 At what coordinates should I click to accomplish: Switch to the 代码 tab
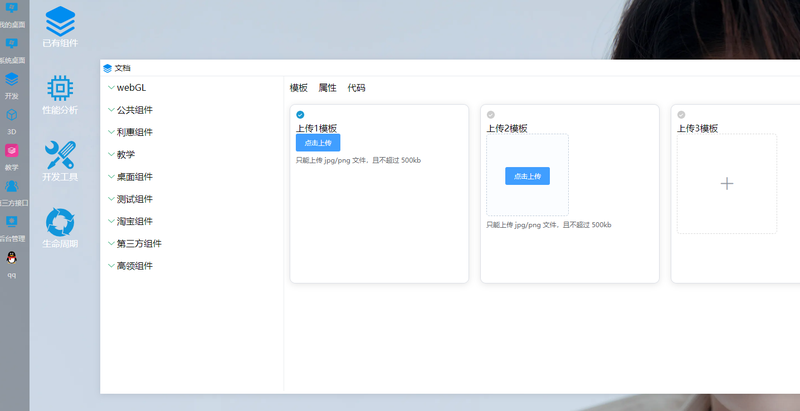click(x=356, y=88)
